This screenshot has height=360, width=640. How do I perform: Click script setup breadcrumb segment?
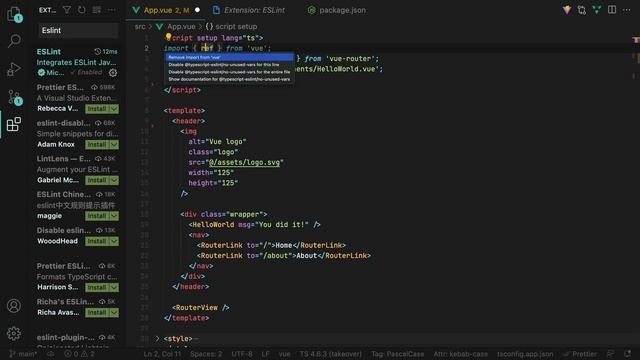point(231,27)
